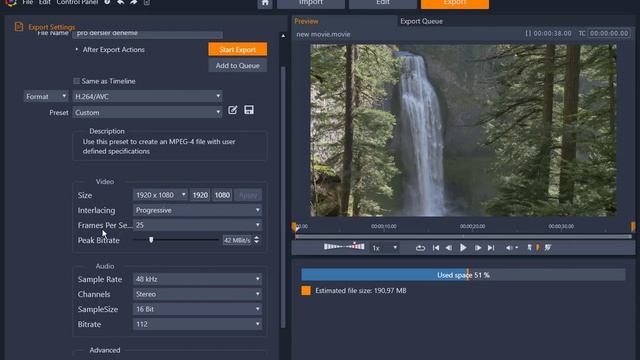Open the audio Bitrate dropdown 112
This screenshot has width=640, height=360.
(x=198, y=324)
